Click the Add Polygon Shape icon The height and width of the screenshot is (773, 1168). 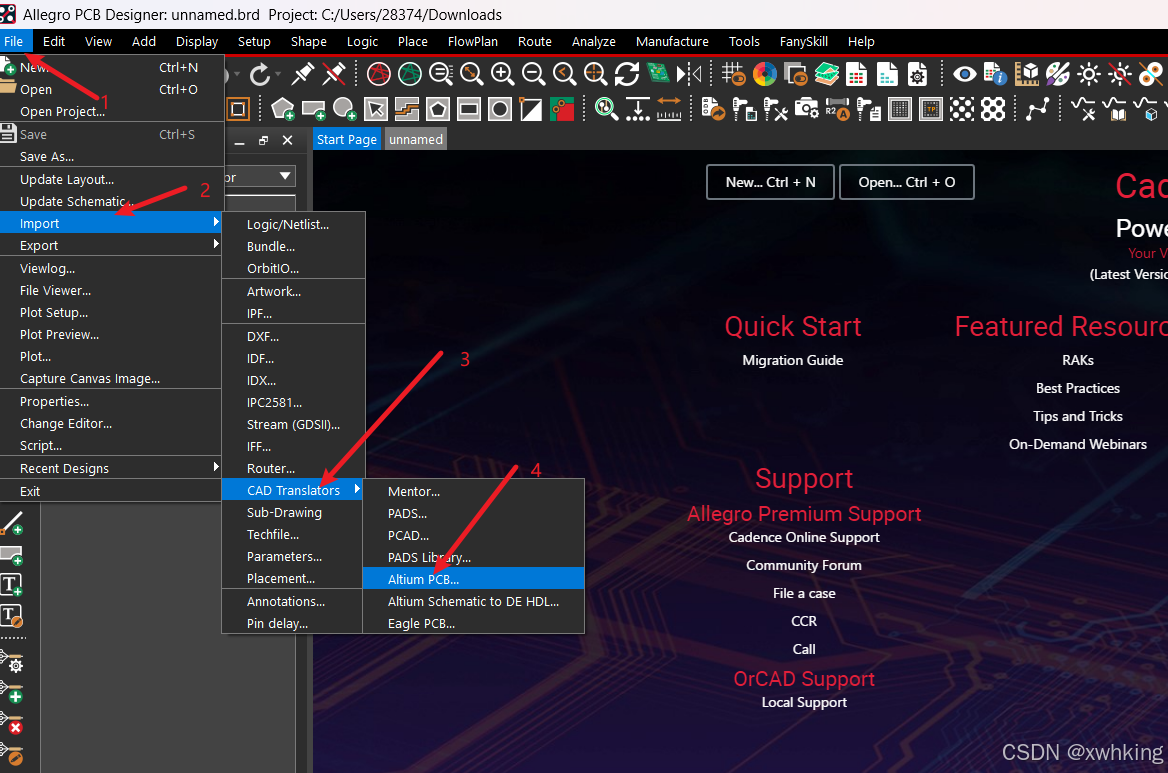(x=283, y=109)
